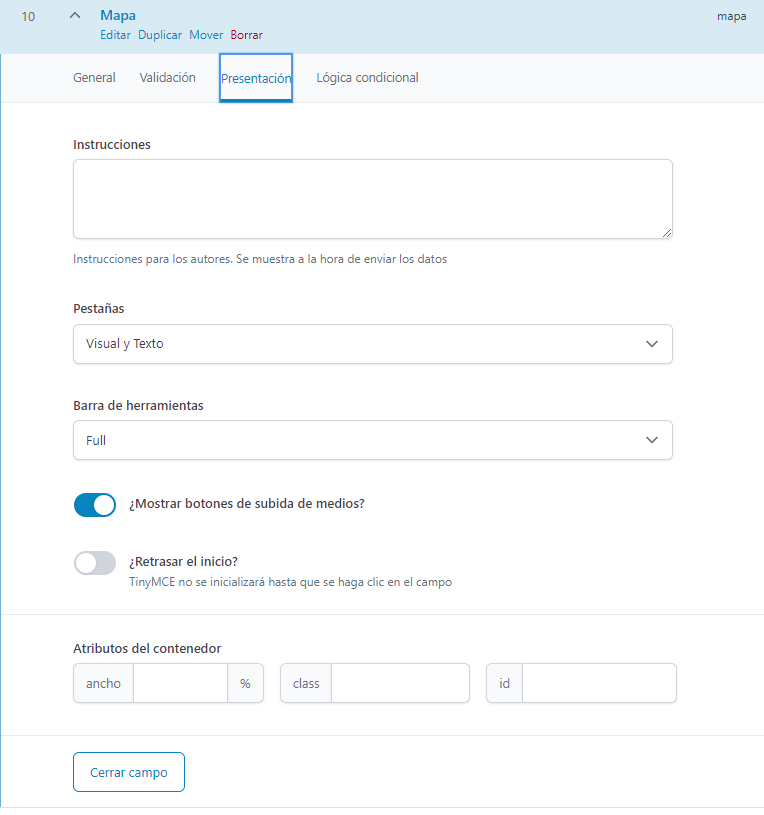764x815 pixels.
Task: Go to Lógica condicional tab
Action: coord(367,77)
